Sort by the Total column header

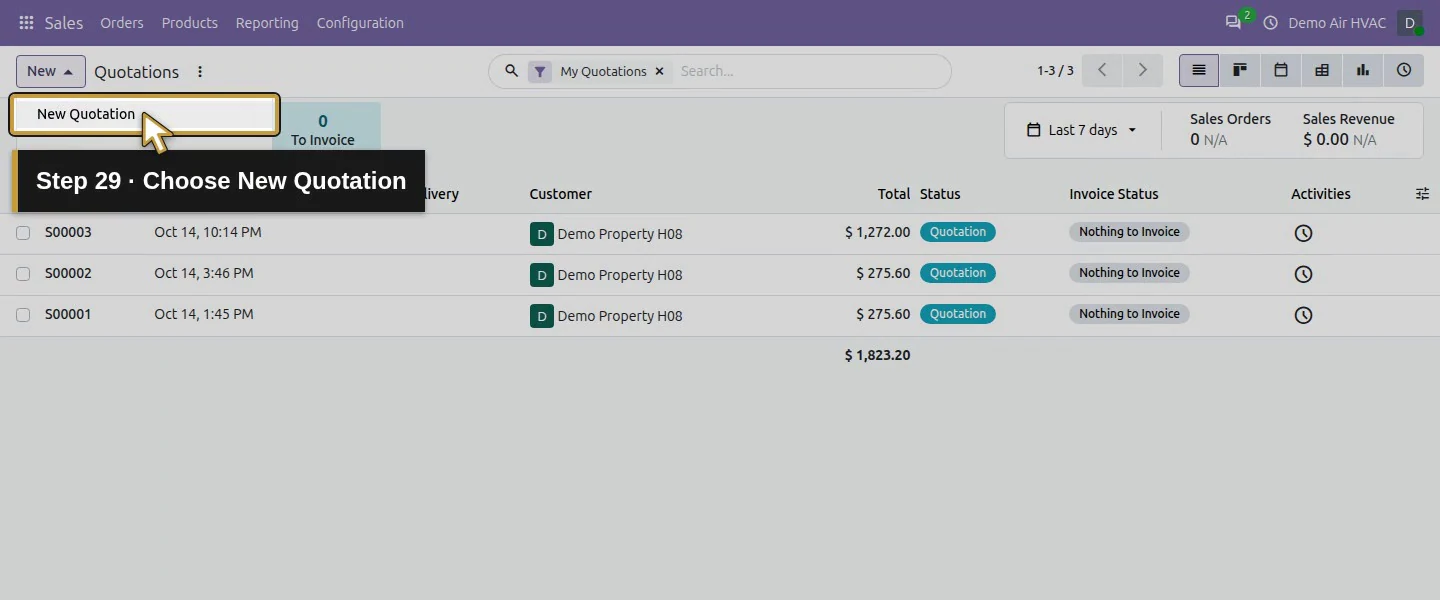point(894,194)
